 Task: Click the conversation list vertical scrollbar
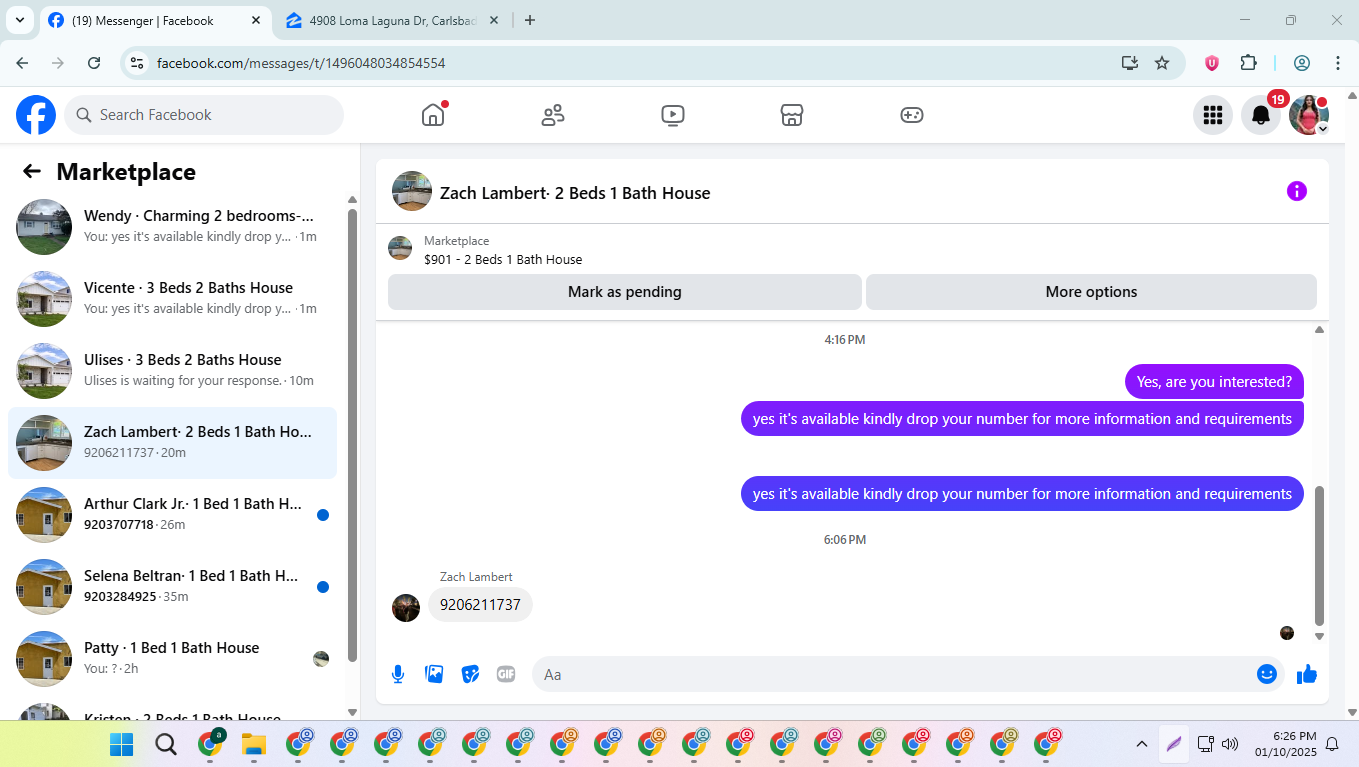click(352, 435)
